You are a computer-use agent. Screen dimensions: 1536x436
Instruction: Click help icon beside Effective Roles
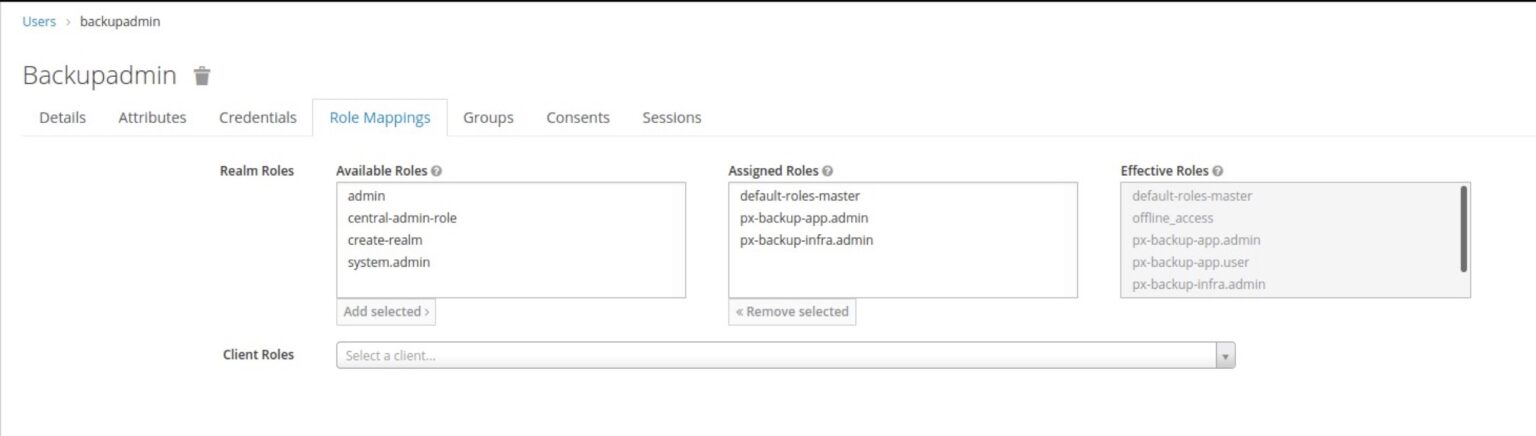tap(1218, 171)
